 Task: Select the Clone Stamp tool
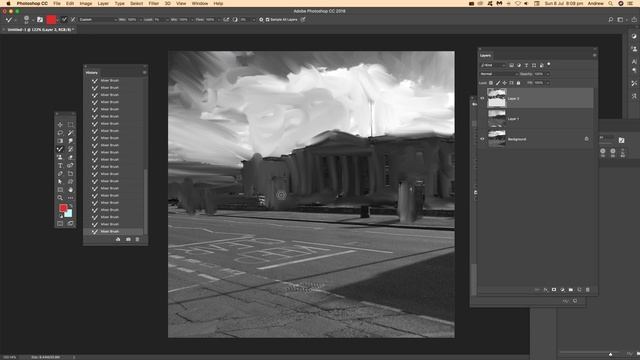click(60, 157)
